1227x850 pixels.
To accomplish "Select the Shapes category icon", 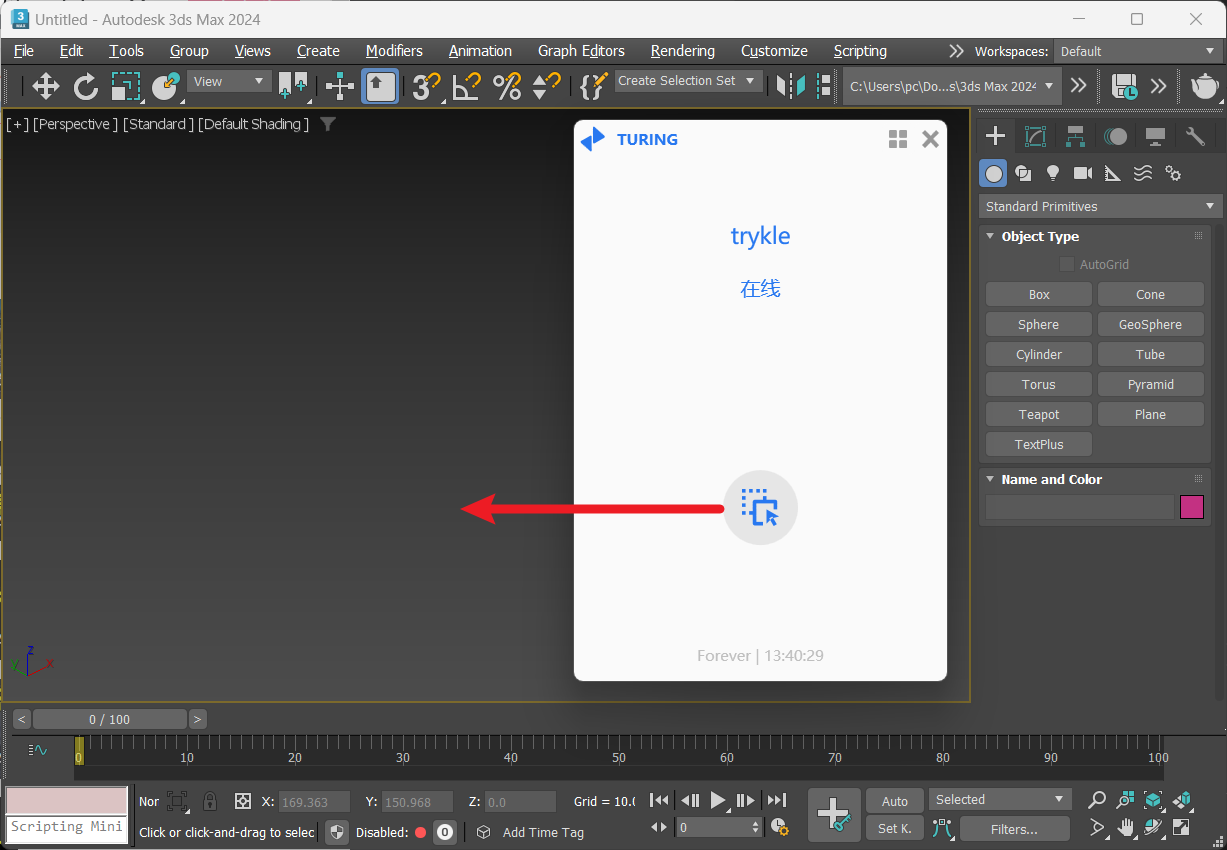I will 1023,173.
